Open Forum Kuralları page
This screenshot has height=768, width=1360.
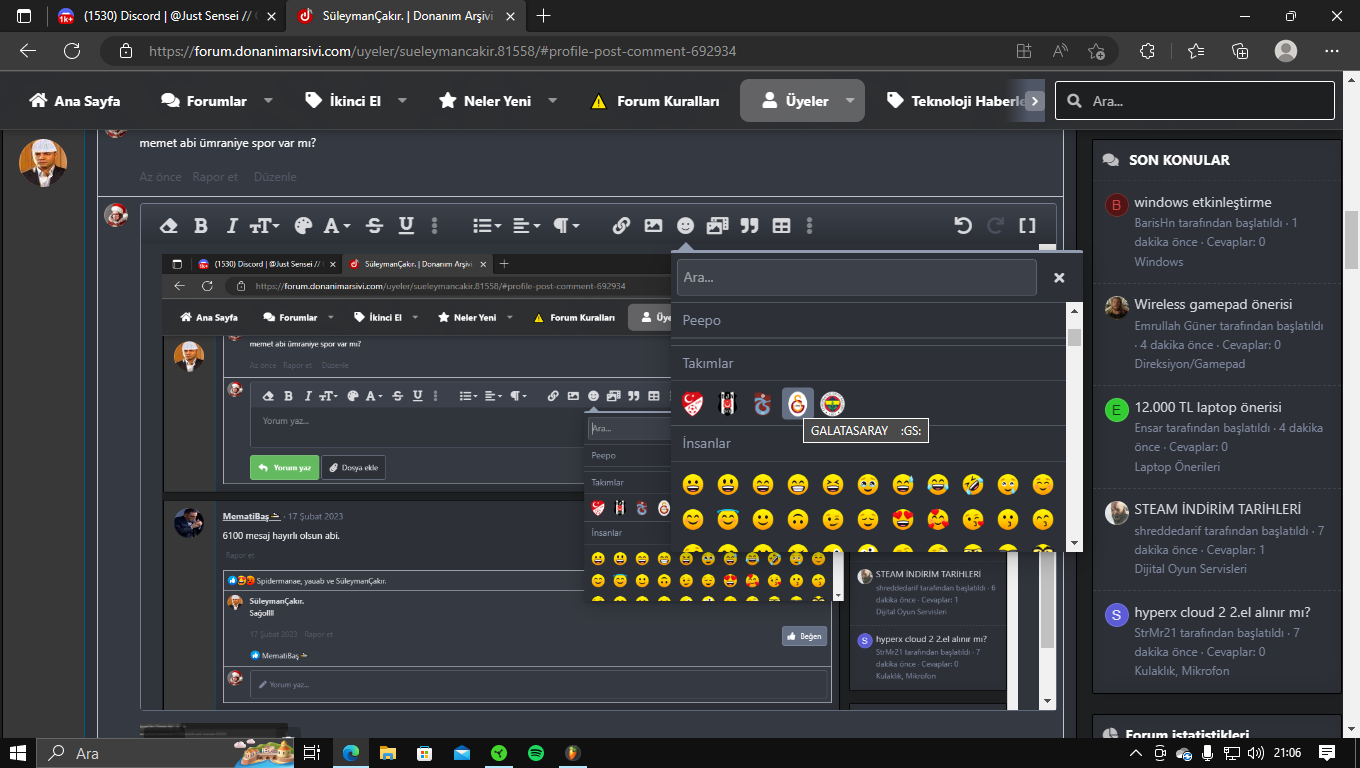point(655,101)
